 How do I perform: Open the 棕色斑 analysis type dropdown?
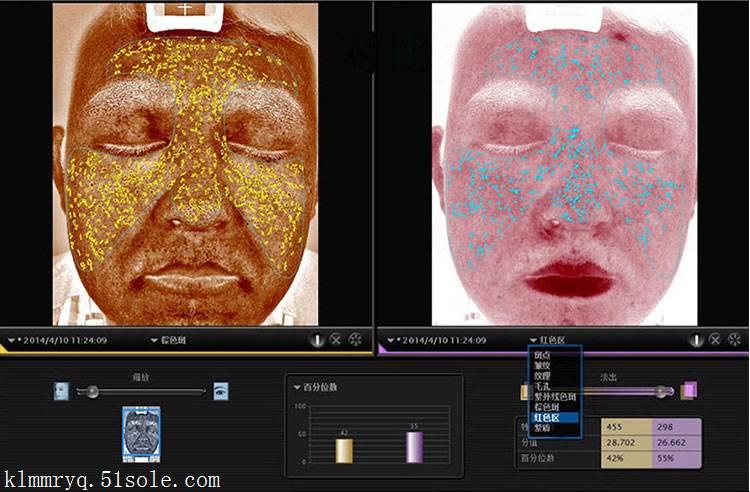tap(155, 340)
